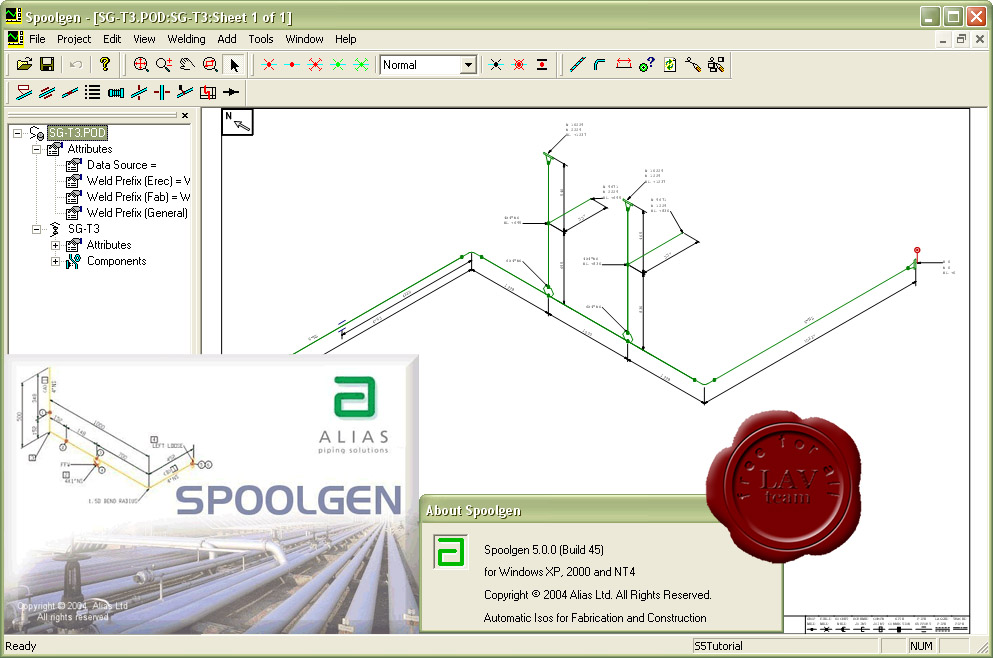The width and height of the screenshot is (993, 658).
Task: Click the red cross with cyan bar icon
Action: click(162, 92)
